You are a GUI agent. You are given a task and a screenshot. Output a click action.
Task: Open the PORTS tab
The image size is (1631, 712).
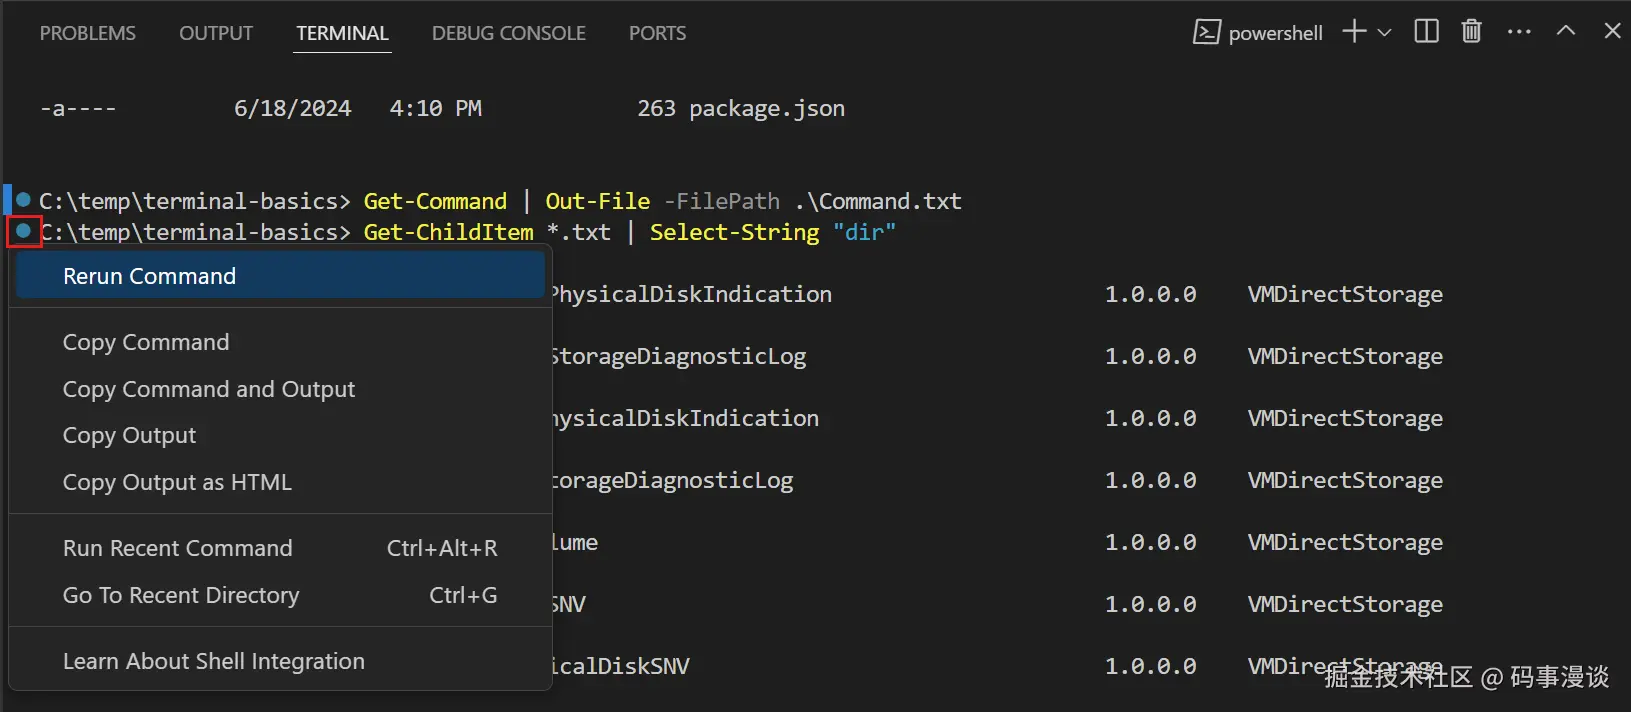pos(657,33)
